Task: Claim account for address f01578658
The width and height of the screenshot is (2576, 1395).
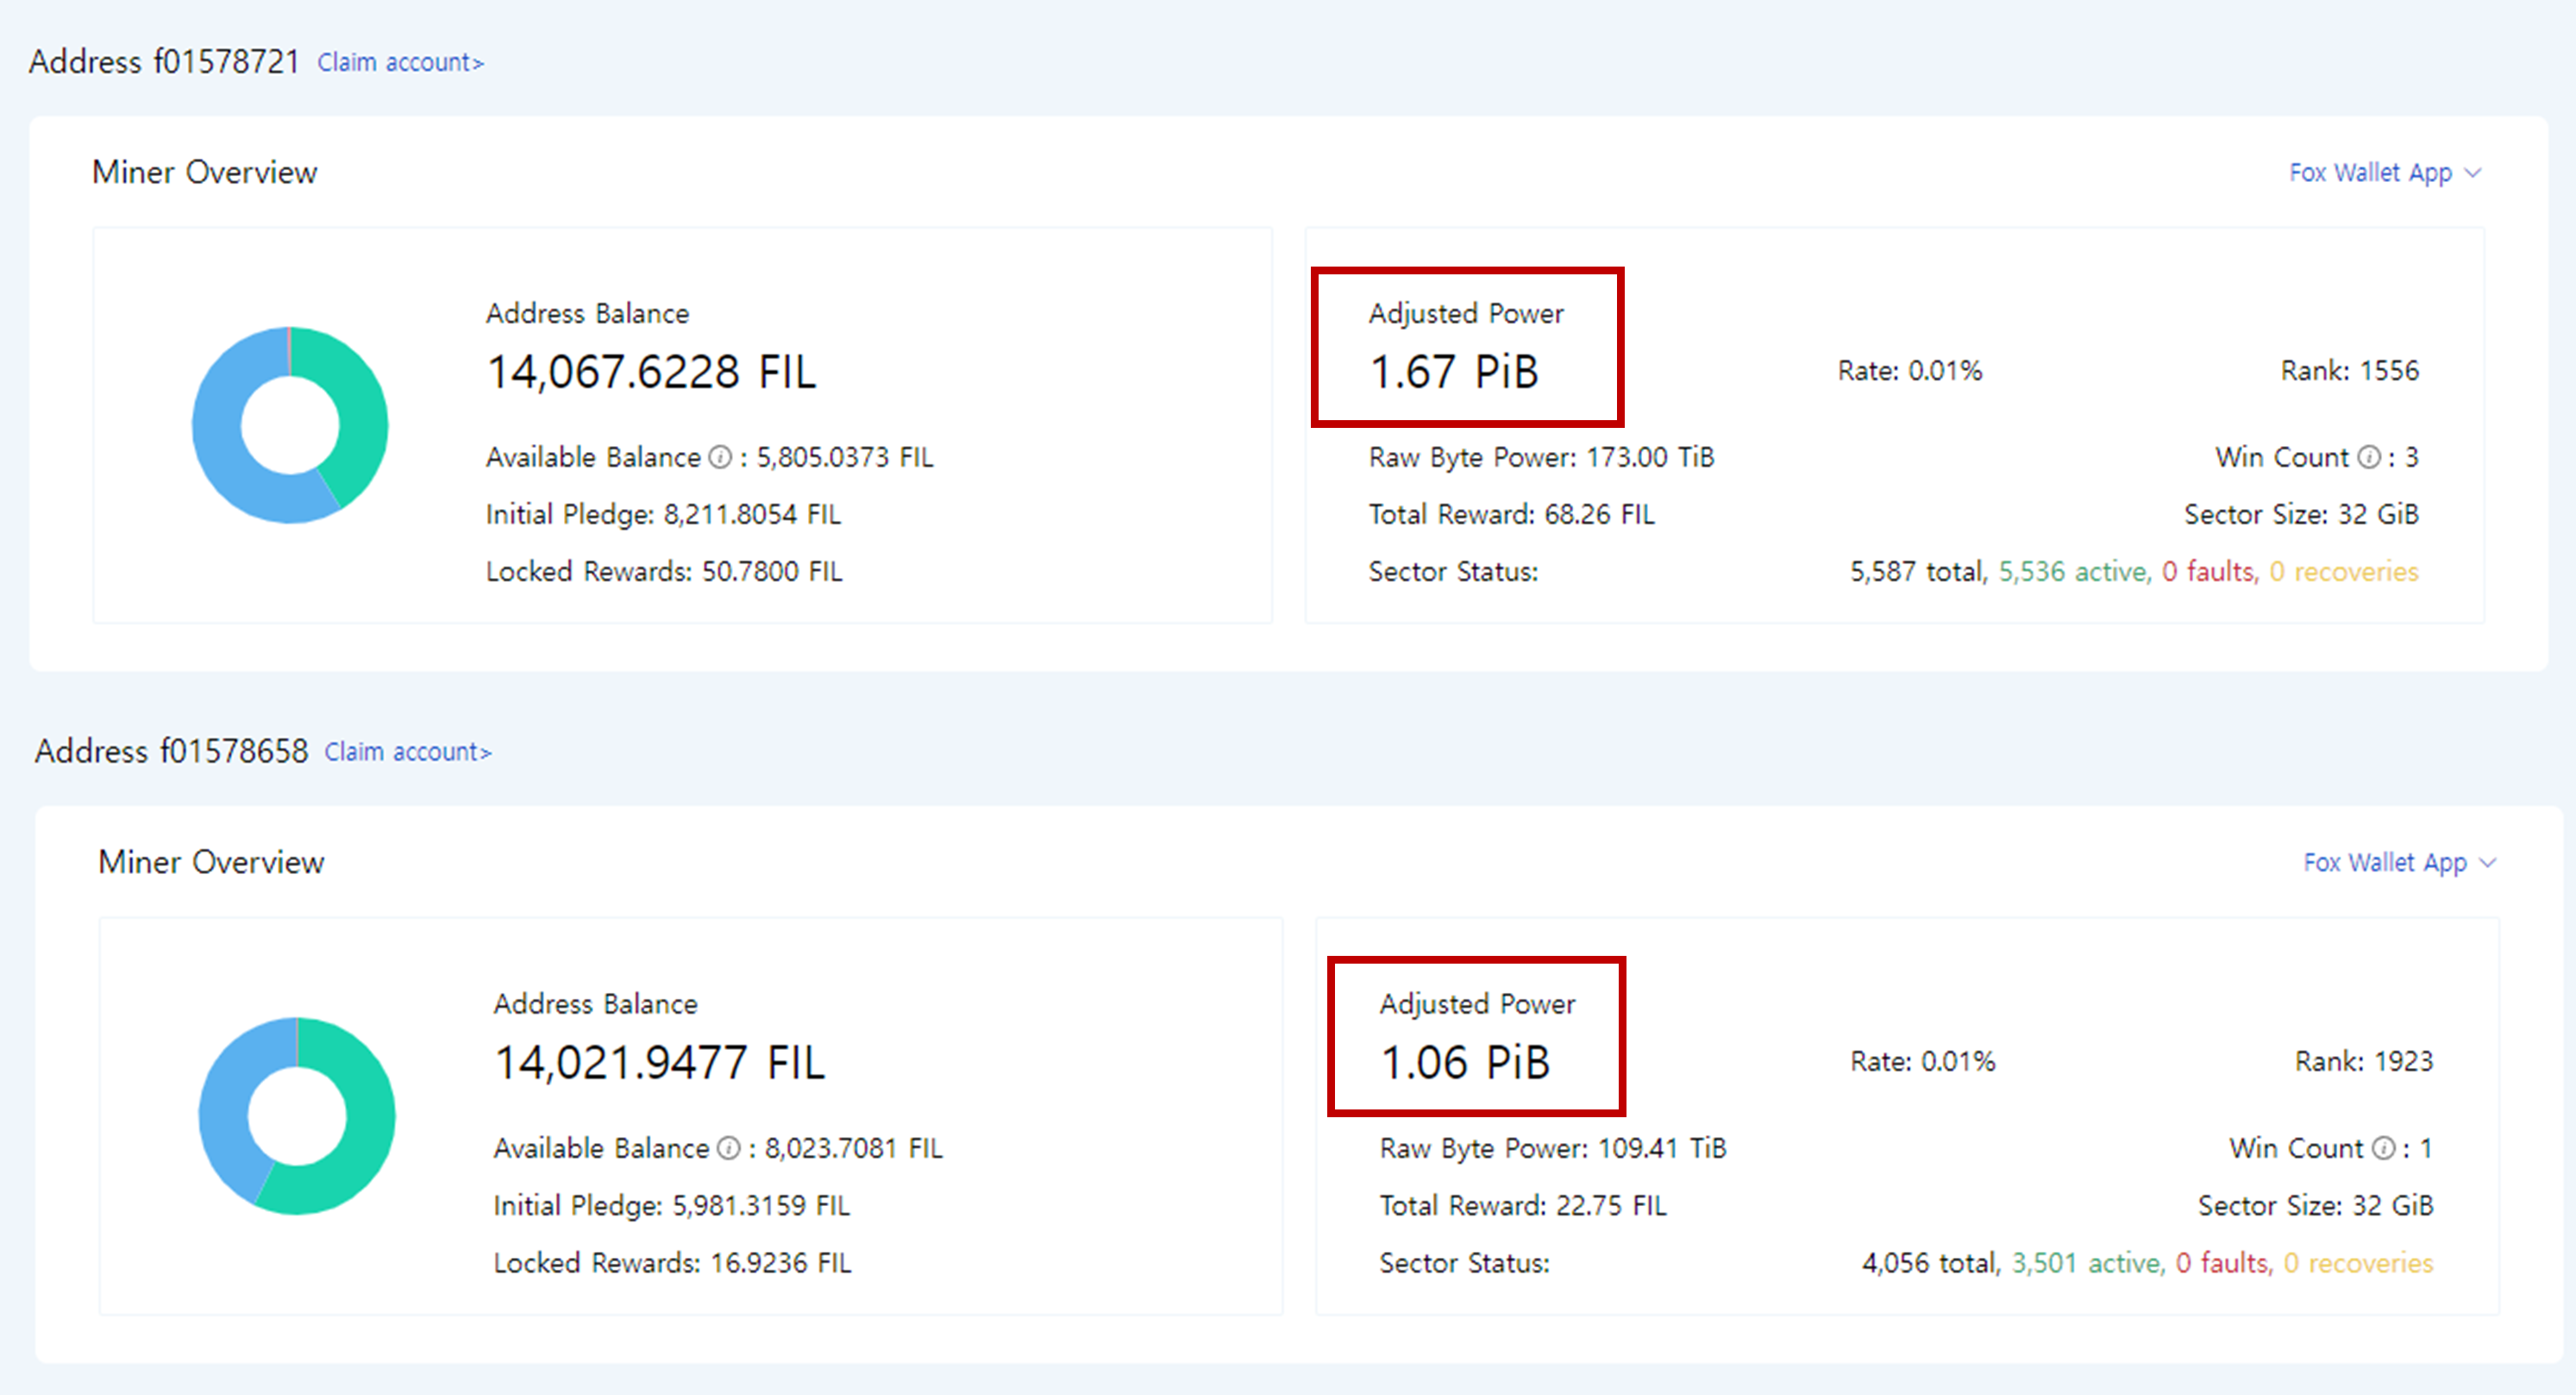Action: [407, 752]
